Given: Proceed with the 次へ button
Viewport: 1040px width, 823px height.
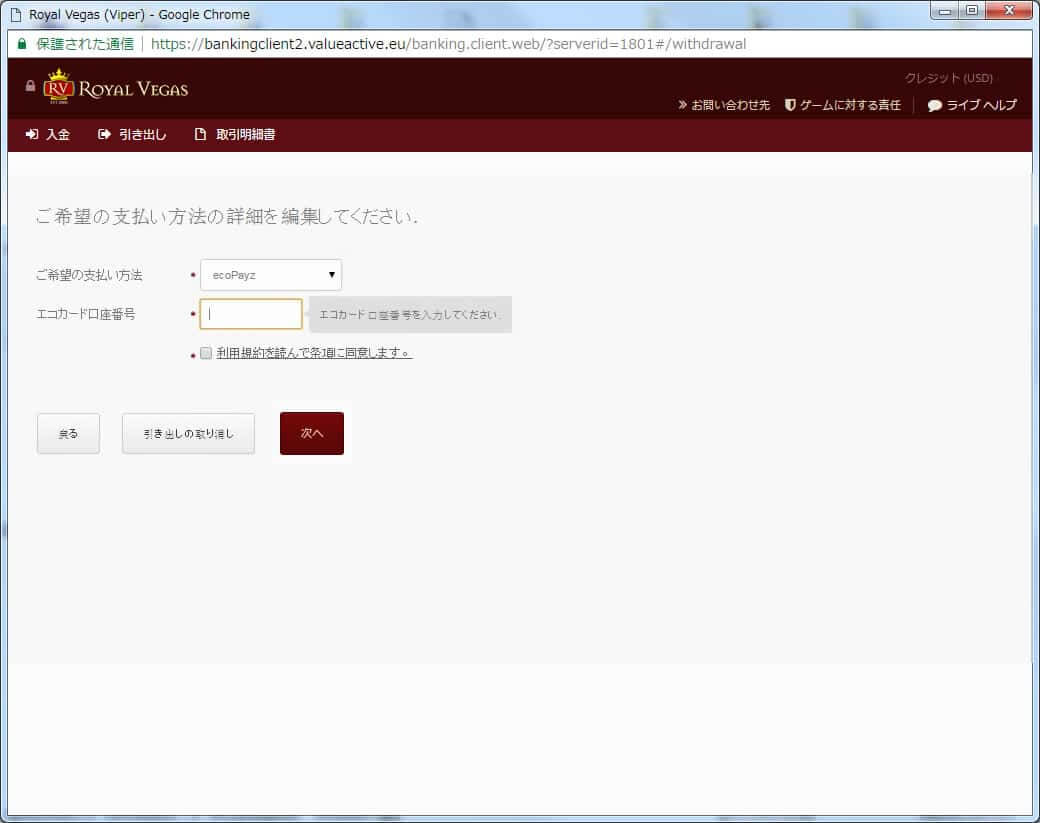Looking at the screenshot, I should (312, 434).
